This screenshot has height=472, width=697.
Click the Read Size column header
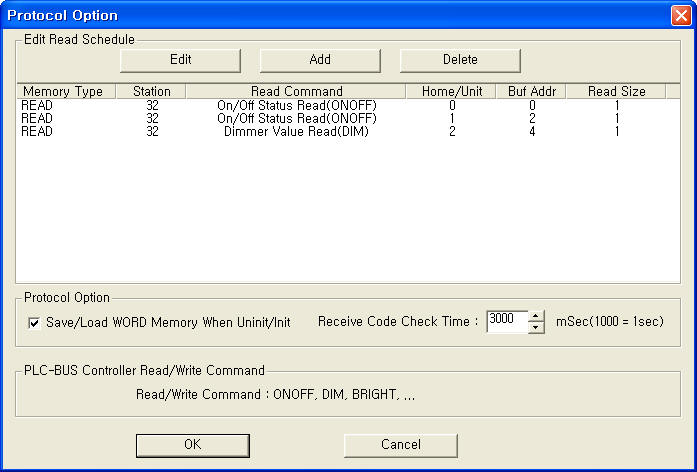pos(616,91)
